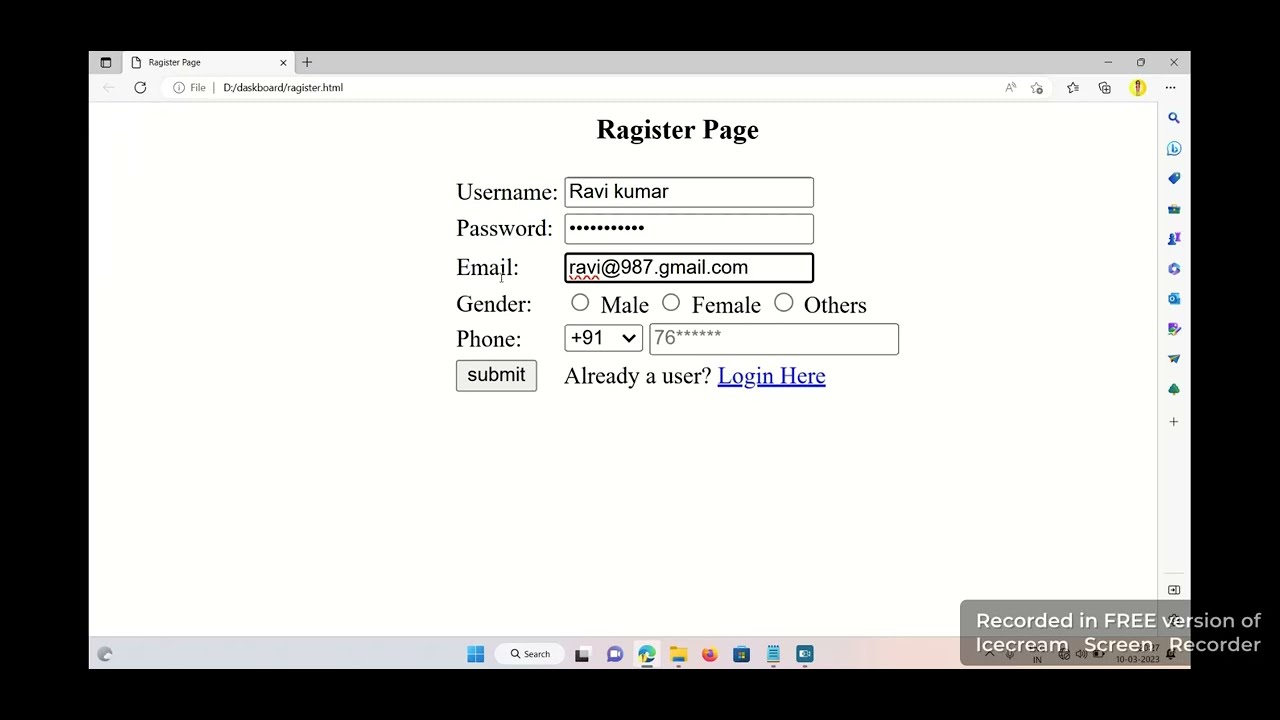Open Bing chat in sidebar

coord(1174,148)
